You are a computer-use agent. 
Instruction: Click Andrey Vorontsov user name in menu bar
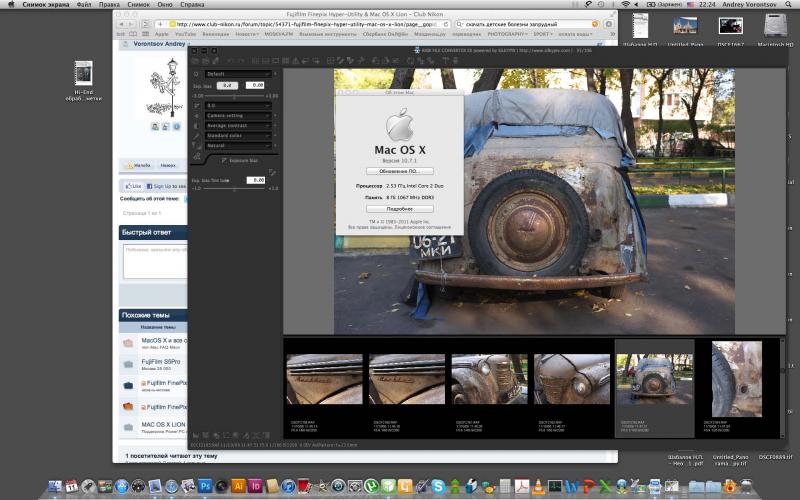[x=748, y=4]
